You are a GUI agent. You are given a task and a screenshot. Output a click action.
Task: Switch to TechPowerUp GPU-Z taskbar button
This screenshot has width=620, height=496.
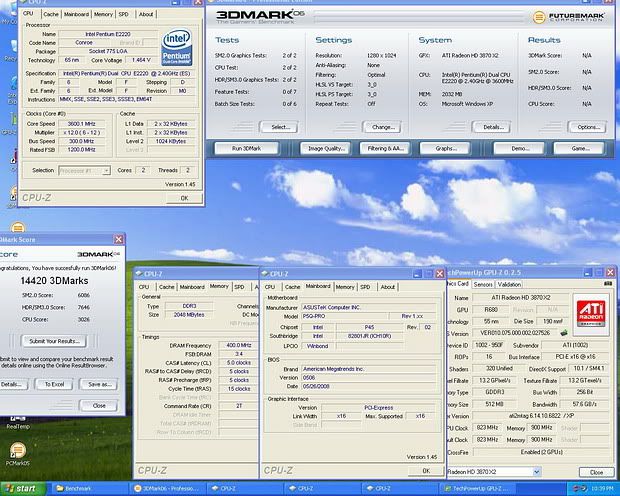478,489
